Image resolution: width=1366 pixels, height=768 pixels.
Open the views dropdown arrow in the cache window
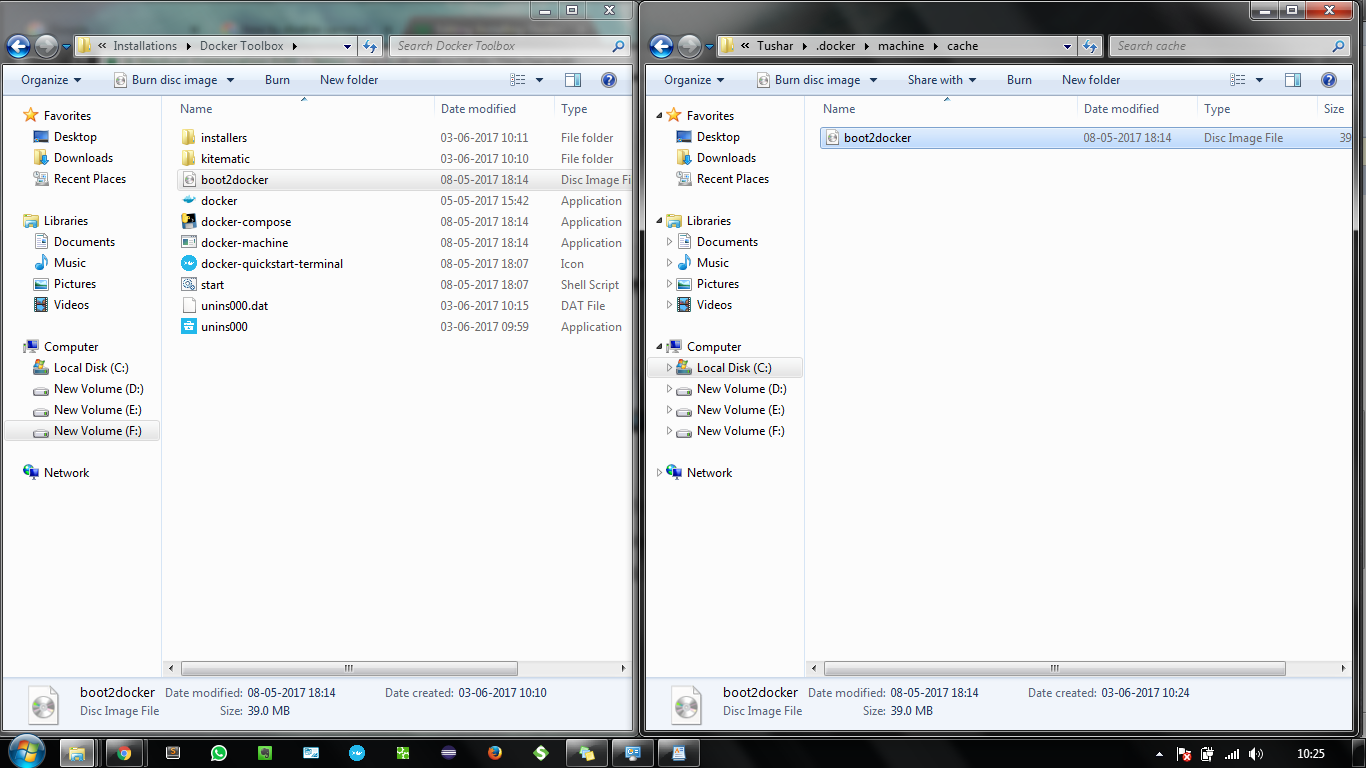click(1261, 80)
